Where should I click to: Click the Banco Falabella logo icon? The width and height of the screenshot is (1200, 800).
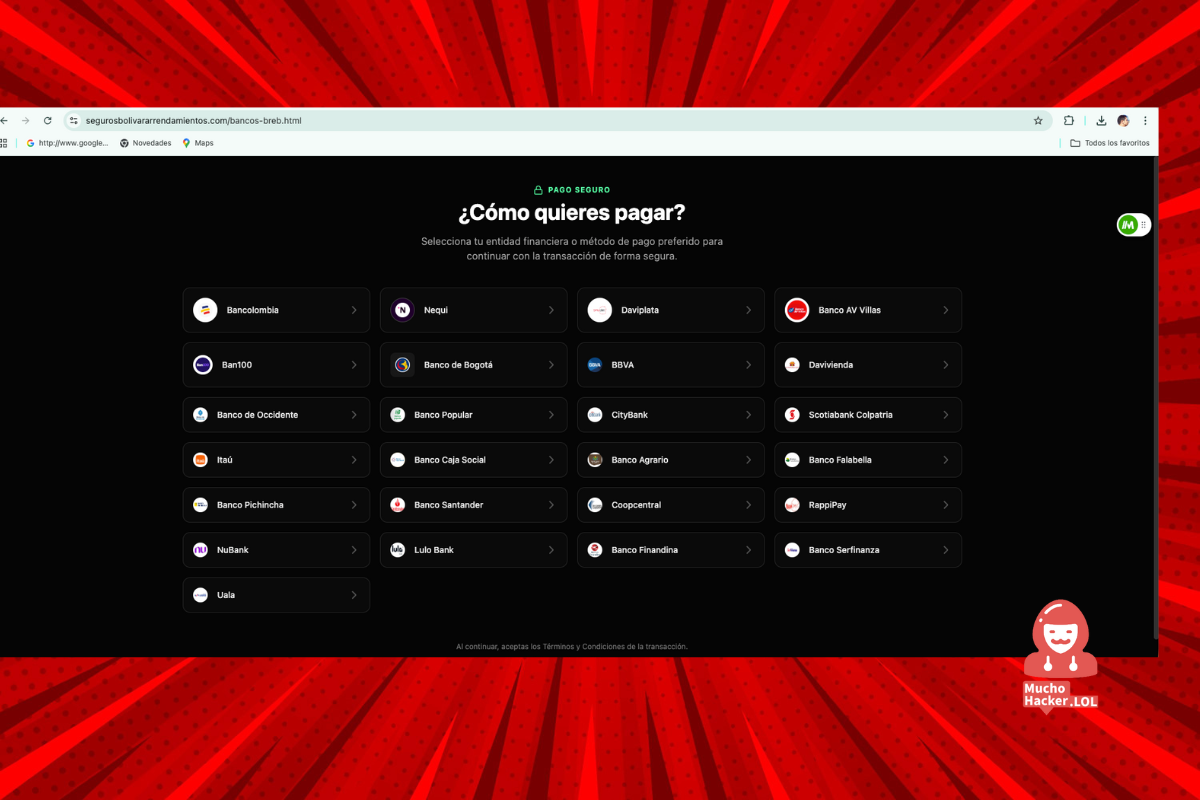(792, 460)
